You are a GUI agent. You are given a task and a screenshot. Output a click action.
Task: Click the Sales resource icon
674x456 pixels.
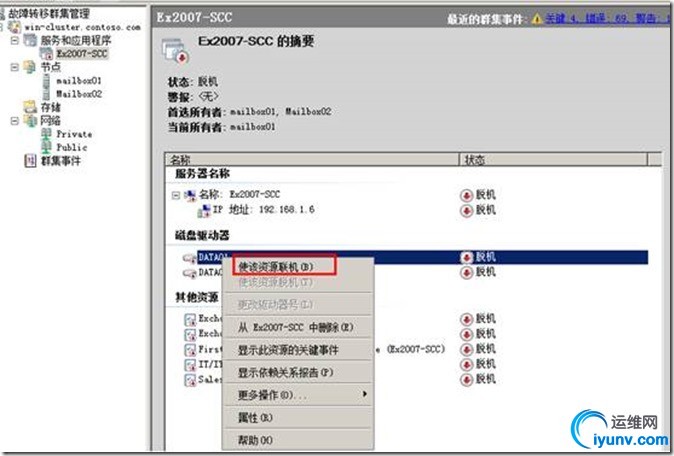(190, 380)
